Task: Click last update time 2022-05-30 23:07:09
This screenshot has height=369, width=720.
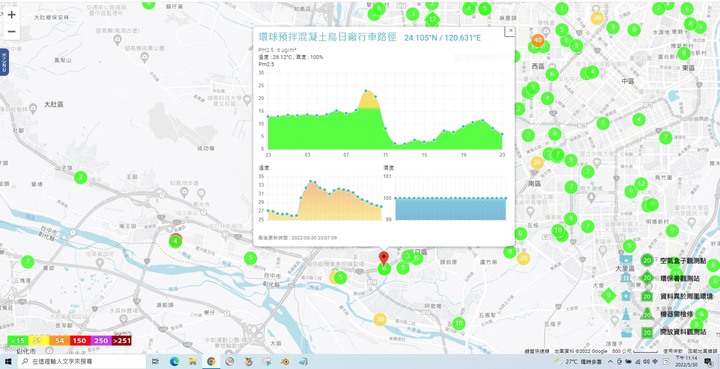Action: tap(314, 238)
